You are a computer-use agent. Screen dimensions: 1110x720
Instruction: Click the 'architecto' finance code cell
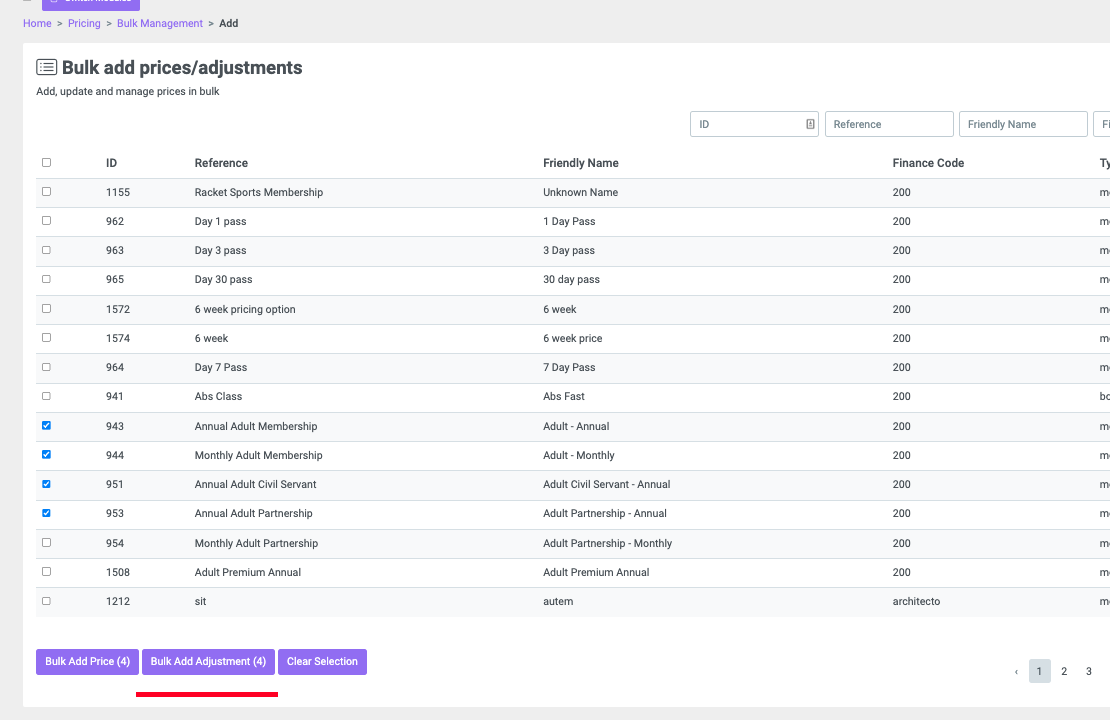(x=916, y=601)
